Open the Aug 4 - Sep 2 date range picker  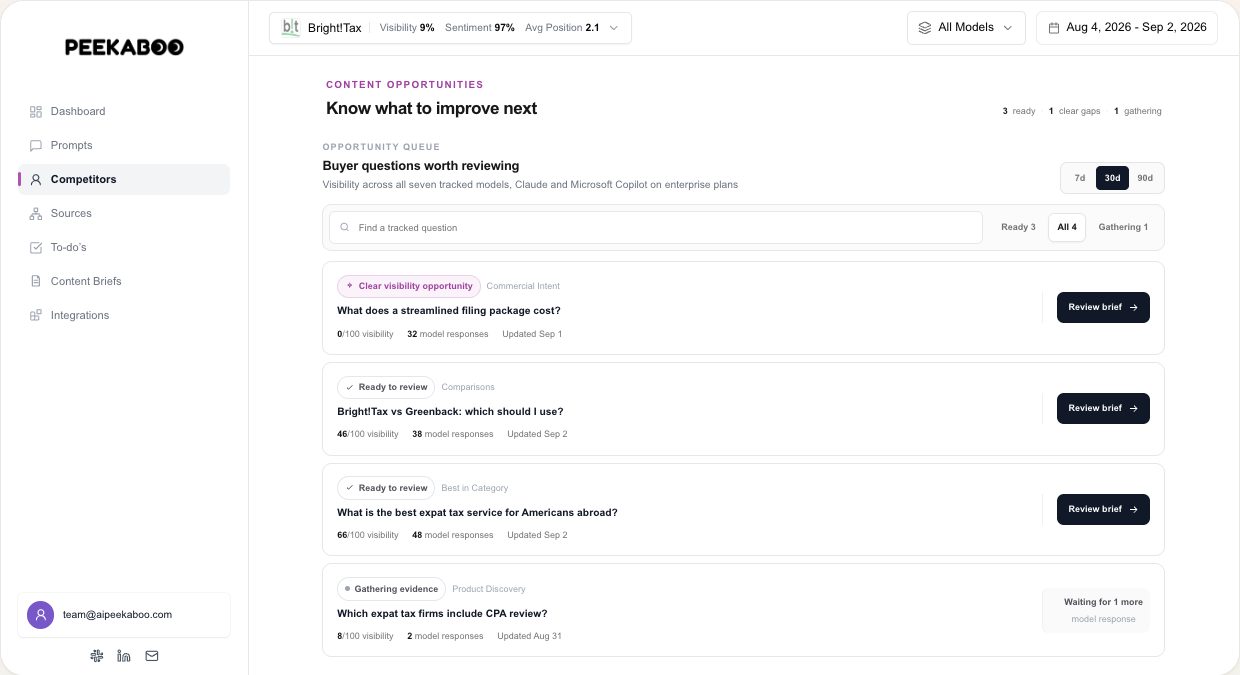[1127, 28]
